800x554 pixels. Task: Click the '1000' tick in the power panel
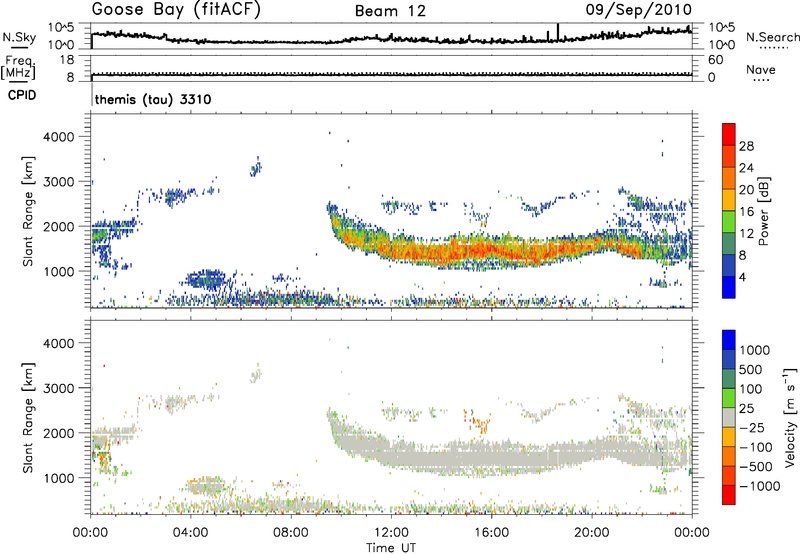pos(59,271)
